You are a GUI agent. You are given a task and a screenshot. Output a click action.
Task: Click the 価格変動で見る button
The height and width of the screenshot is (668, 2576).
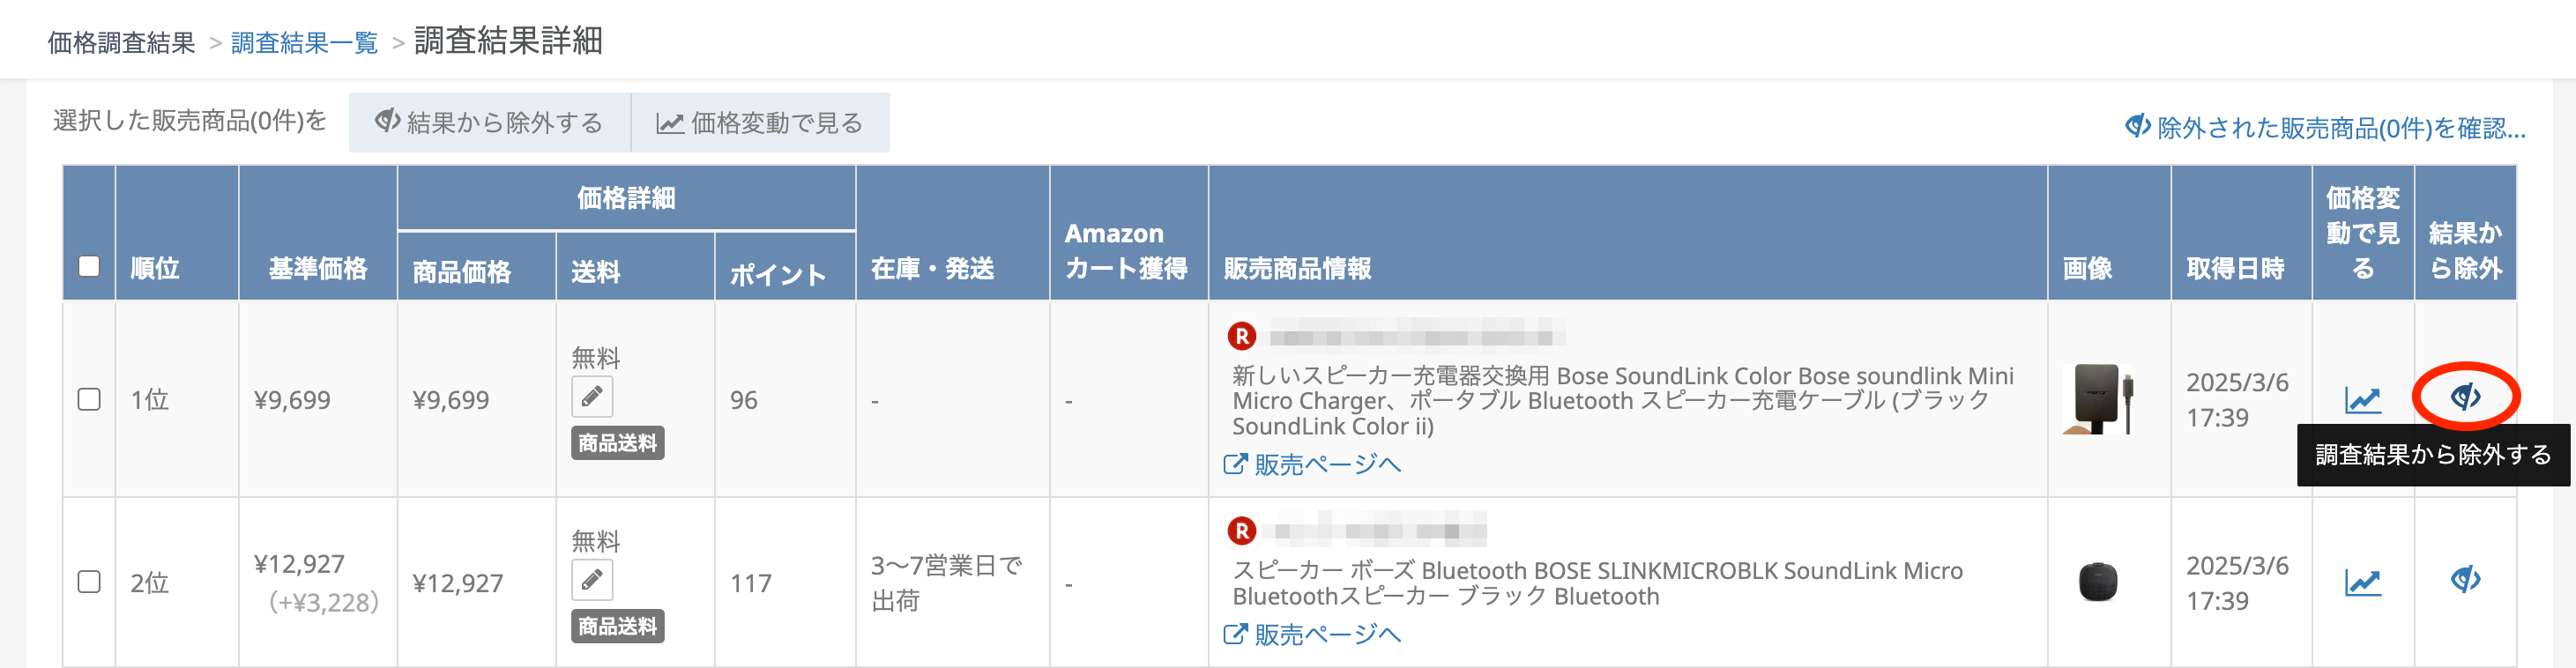pos(760,123)
